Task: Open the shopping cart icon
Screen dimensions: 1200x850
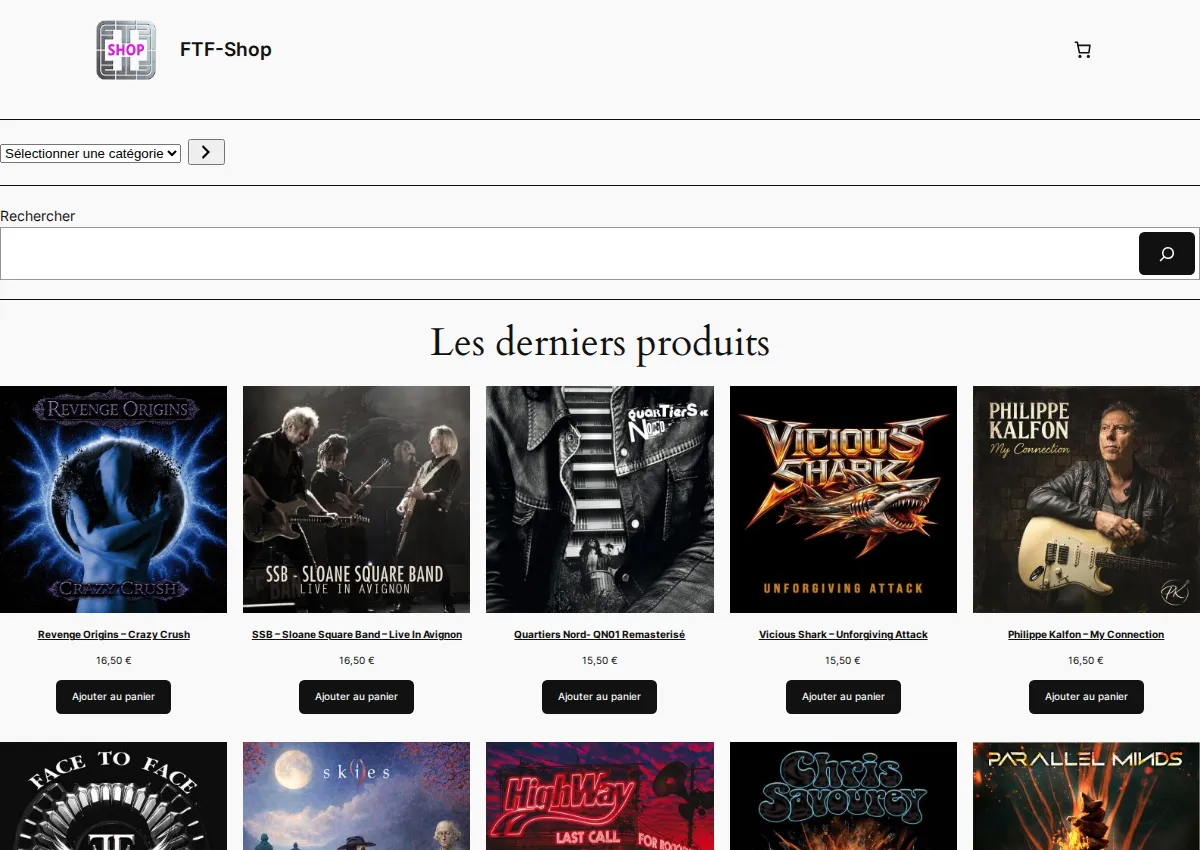Action: (x=1082, y=50)
